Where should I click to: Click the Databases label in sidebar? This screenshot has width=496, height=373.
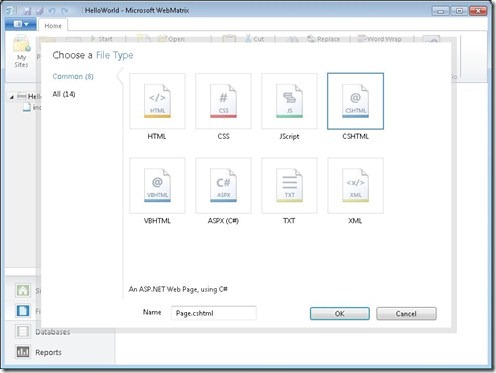[53, 332]
